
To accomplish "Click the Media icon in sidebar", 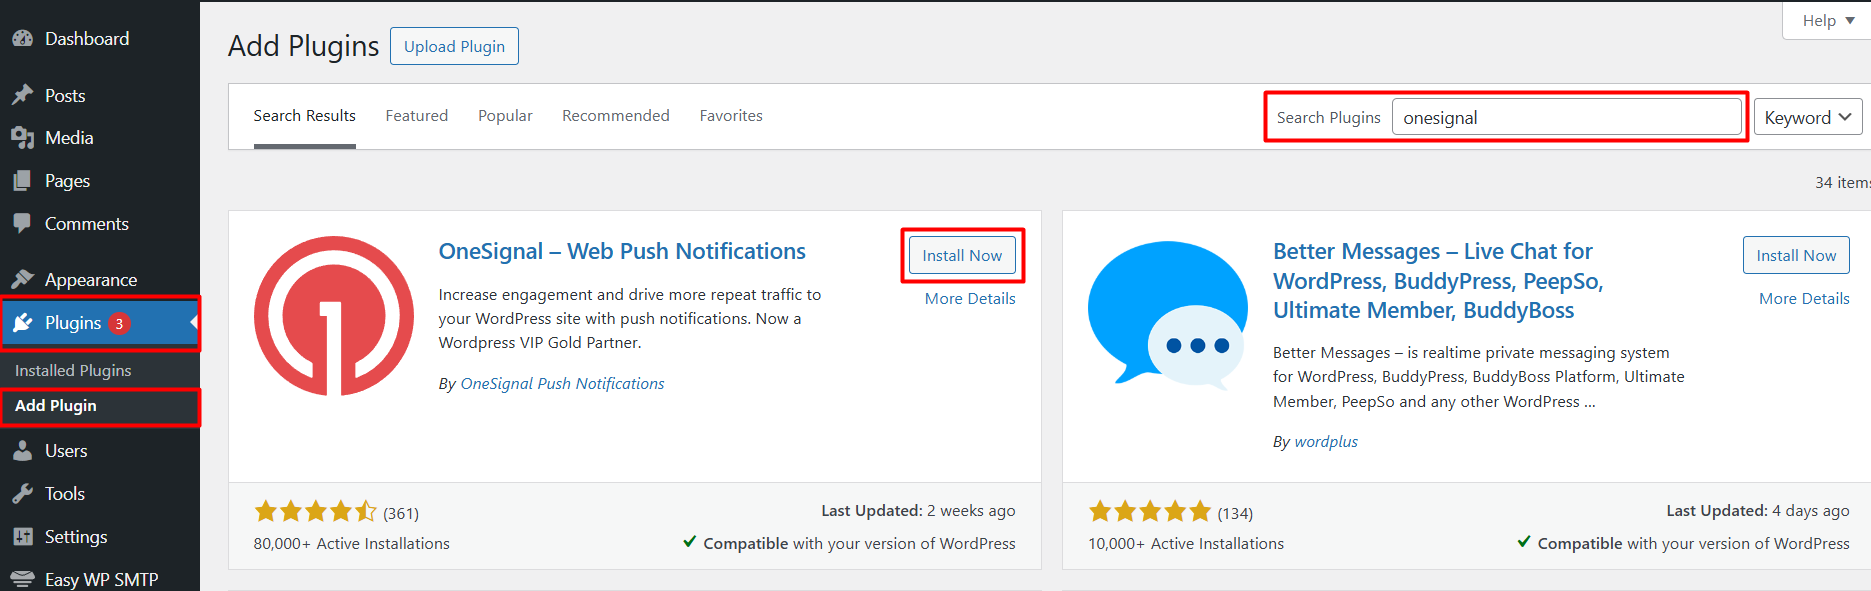I will 22,138.
